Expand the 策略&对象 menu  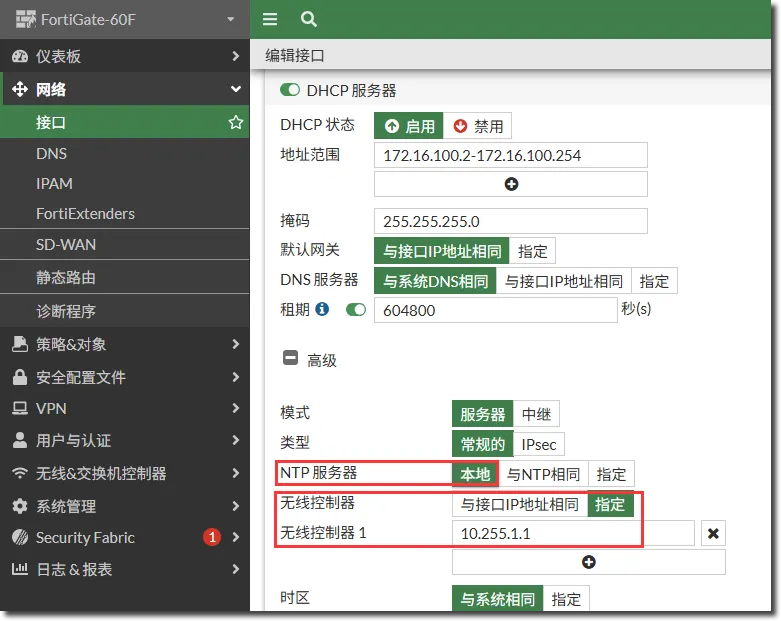click(x=124, y=344)
